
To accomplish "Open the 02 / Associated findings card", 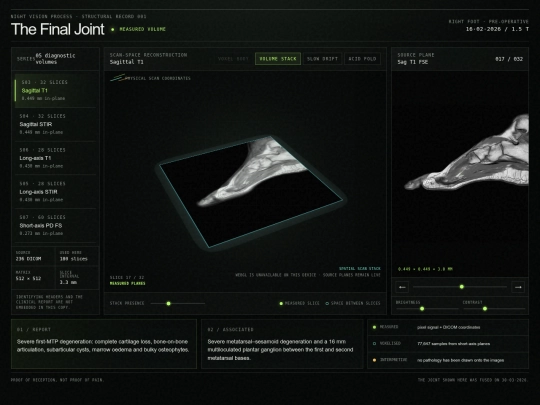I will coord(282,344).
